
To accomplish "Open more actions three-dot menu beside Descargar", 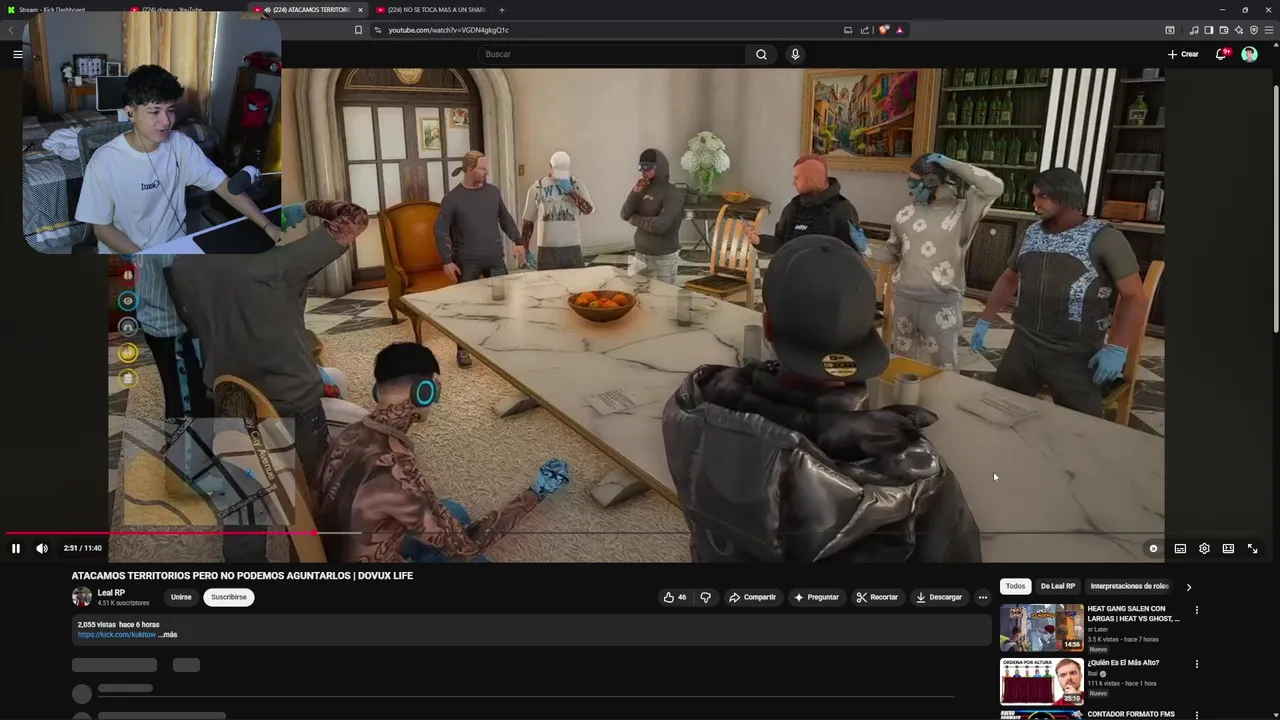I will 982,597.
